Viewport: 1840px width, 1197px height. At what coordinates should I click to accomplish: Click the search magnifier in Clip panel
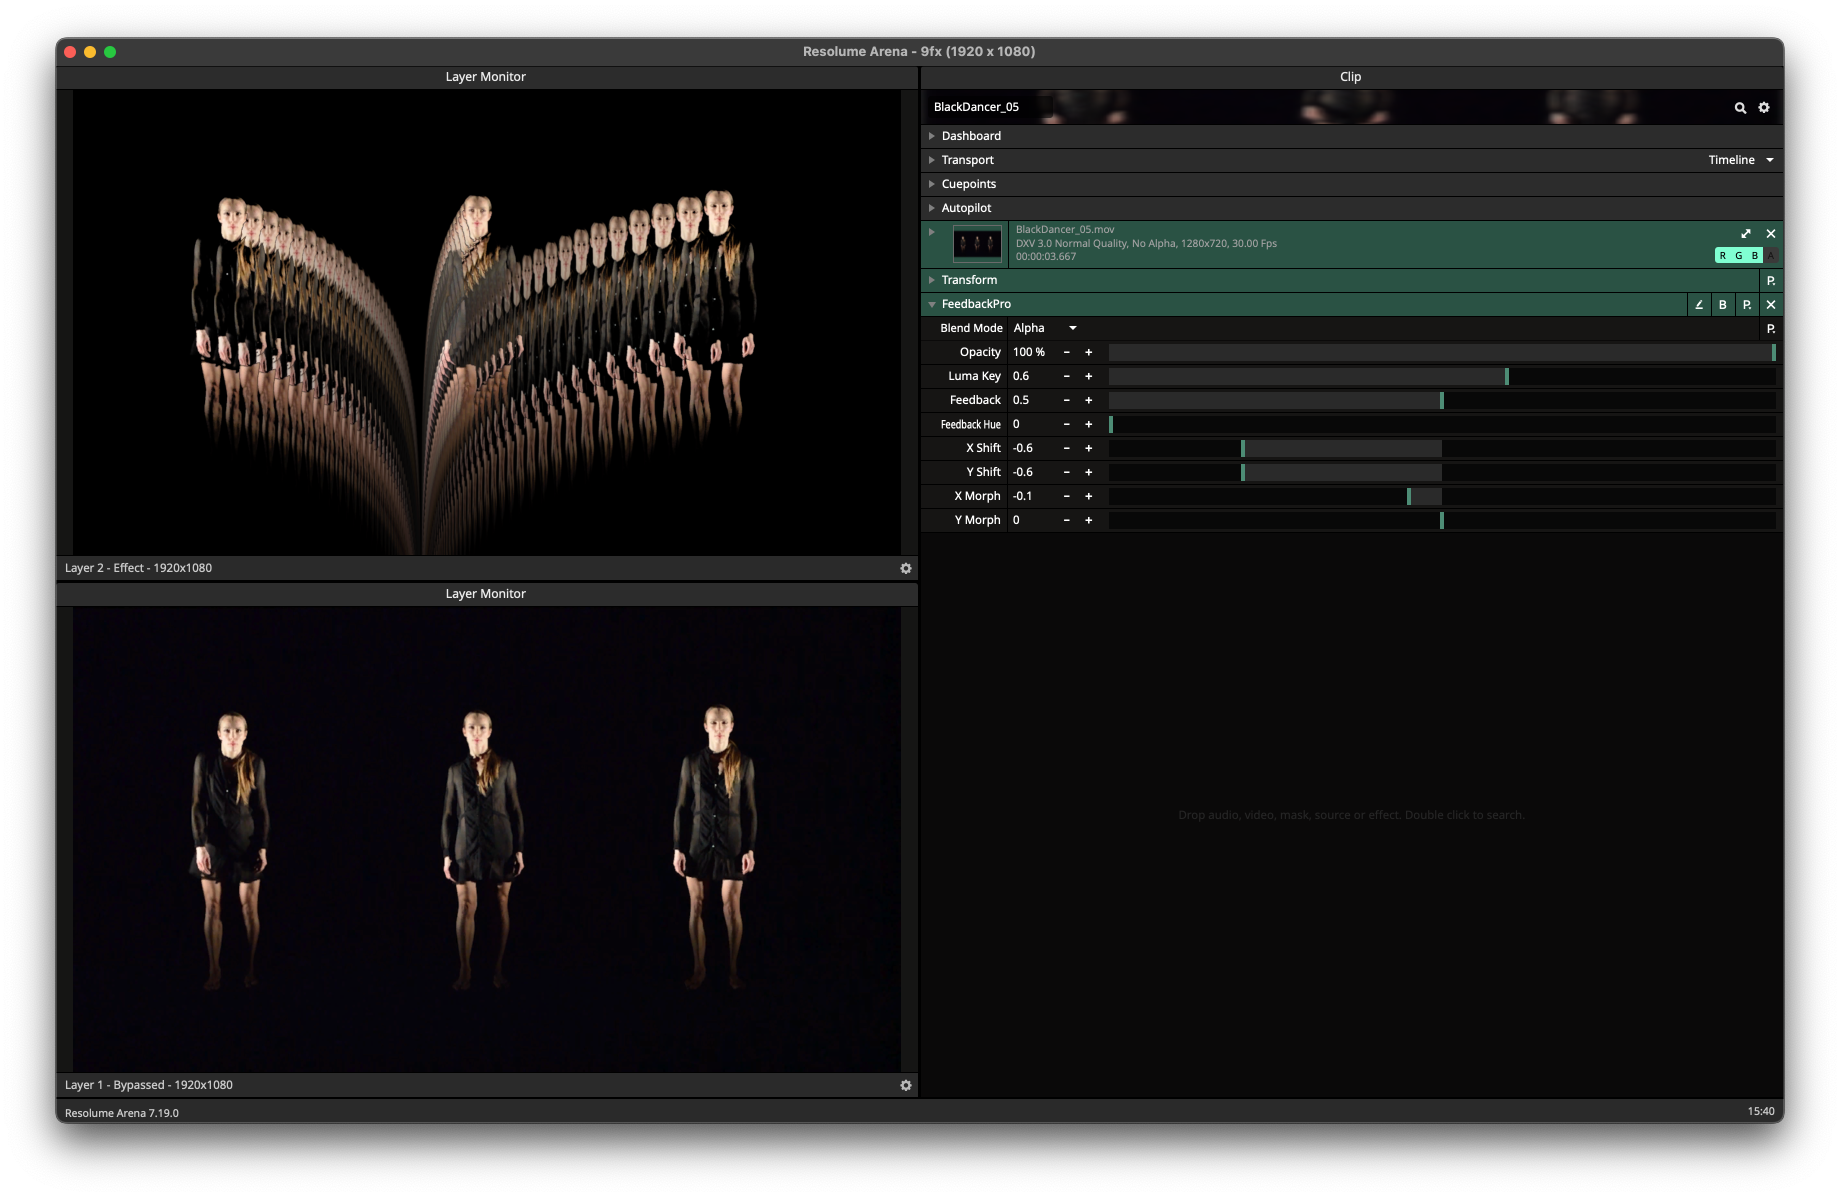coord(1740,108)
